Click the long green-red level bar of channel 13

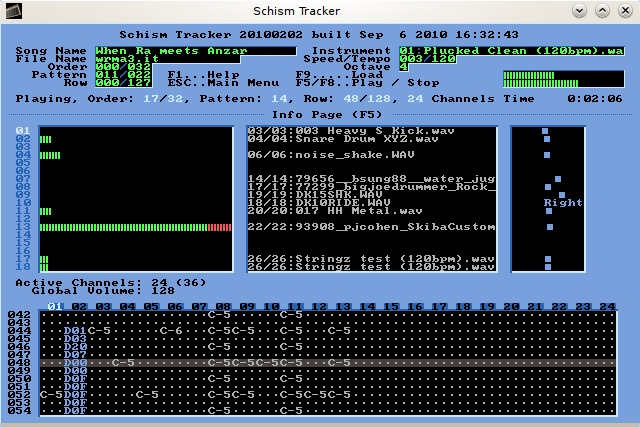tap(136, 227)
